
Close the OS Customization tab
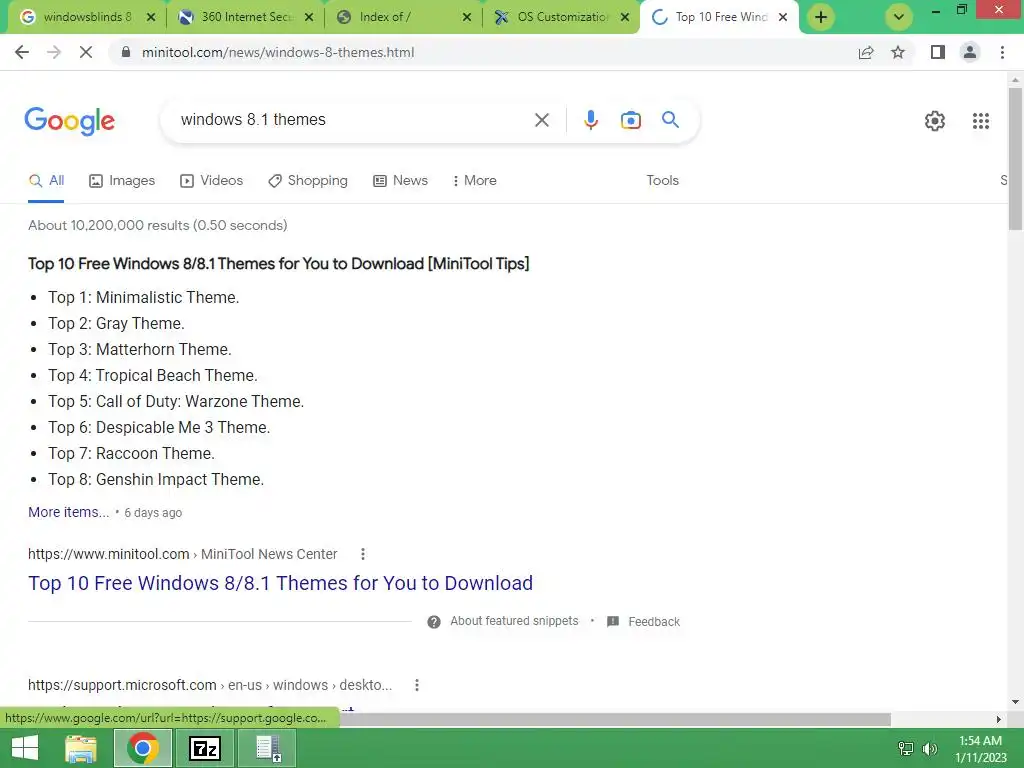[x=625, y=17]
